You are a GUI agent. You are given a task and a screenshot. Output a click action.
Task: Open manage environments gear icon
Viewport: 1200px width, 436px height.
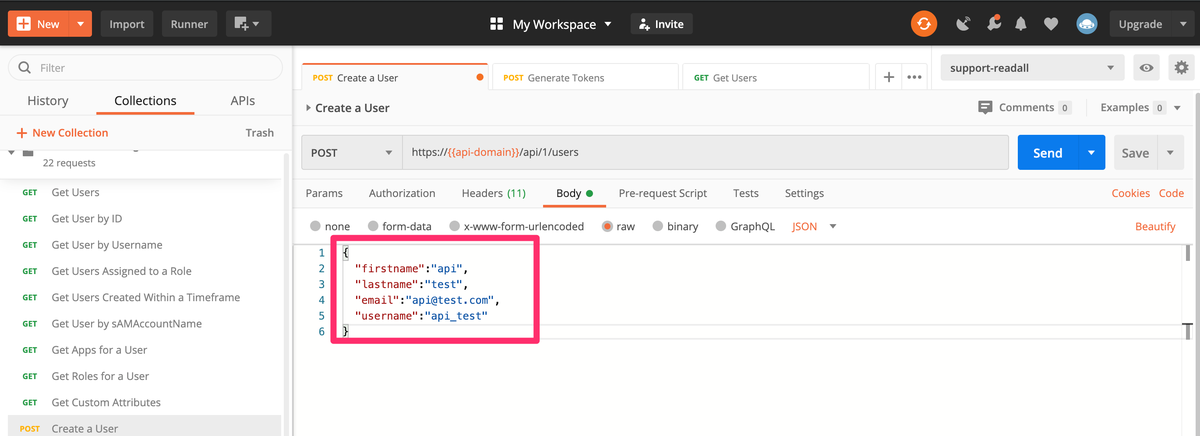click(1181, 68)
